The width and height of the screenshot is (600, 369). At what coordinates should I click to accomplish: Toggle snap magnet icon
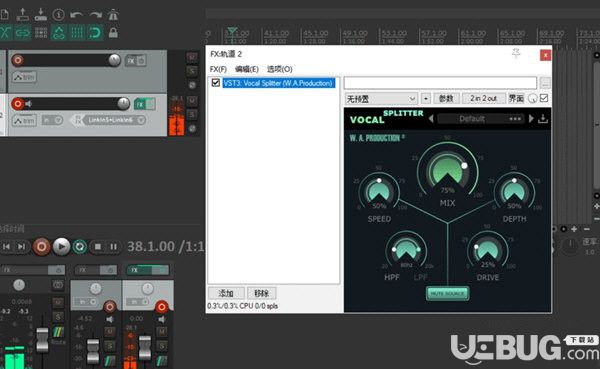[95, 33]
